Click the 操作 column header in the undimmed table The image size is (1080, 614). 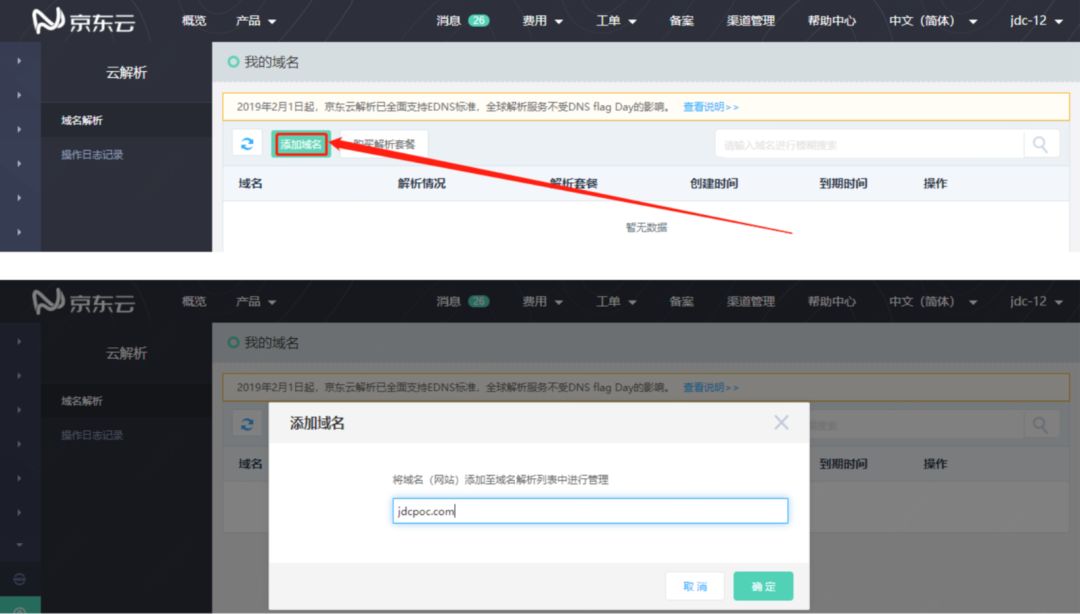pos(935,183)
